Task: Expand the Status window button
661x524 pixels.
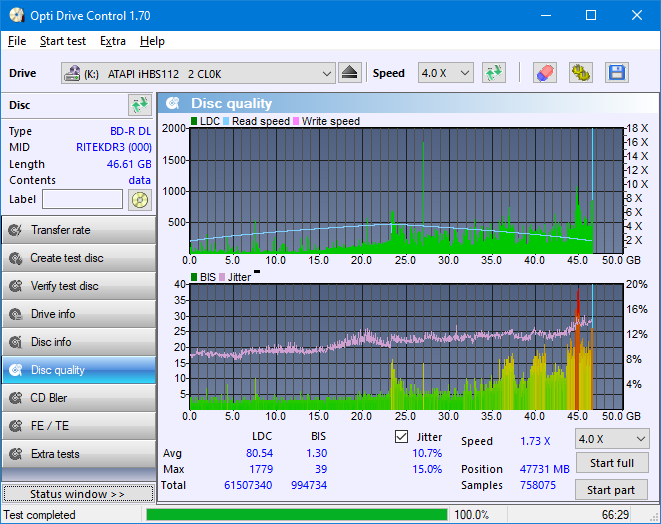Action: pos(78,494)
